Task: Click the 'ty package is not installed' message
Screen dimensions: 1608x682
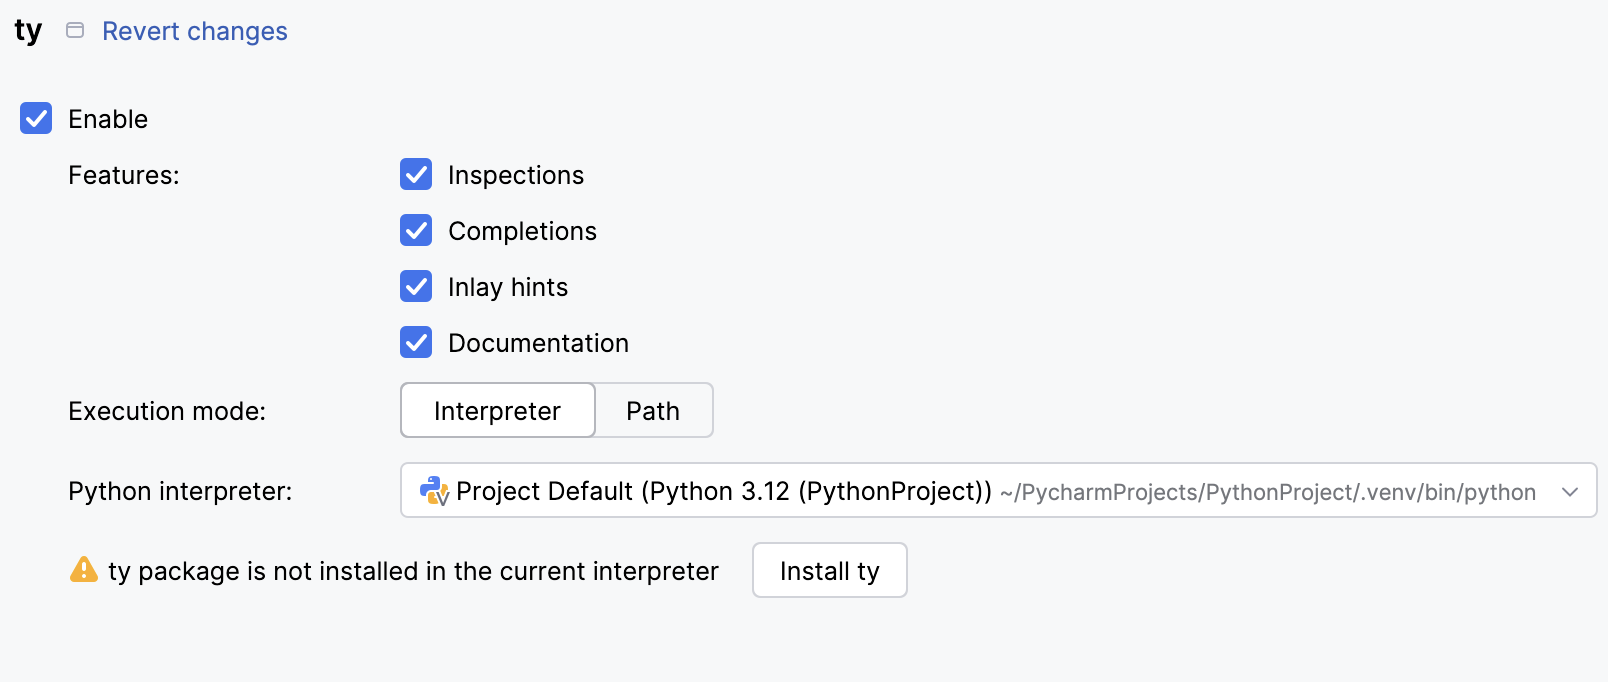Action: point(413,571)
